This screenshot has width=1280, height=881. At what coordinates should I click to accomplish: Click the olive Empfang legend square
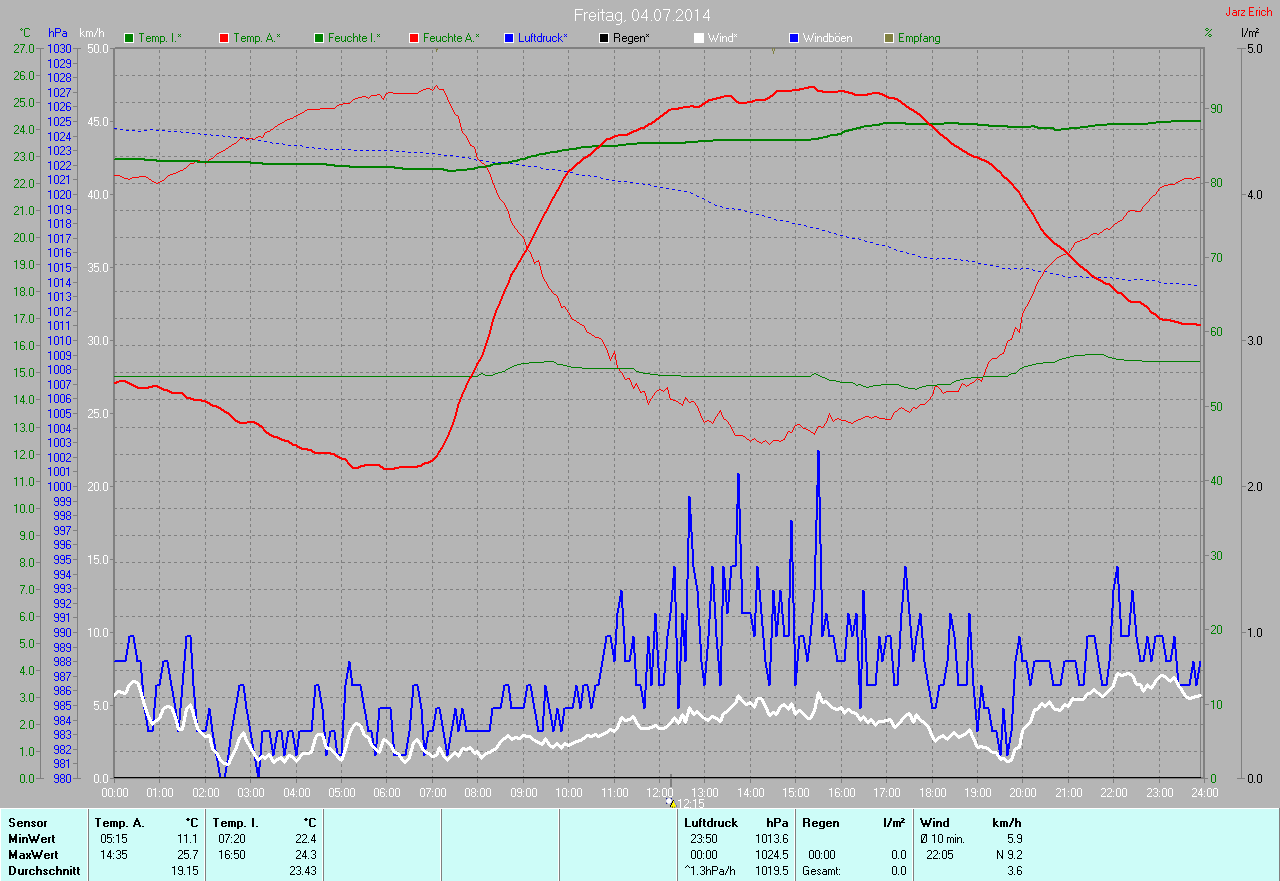(x=889, y=38)
